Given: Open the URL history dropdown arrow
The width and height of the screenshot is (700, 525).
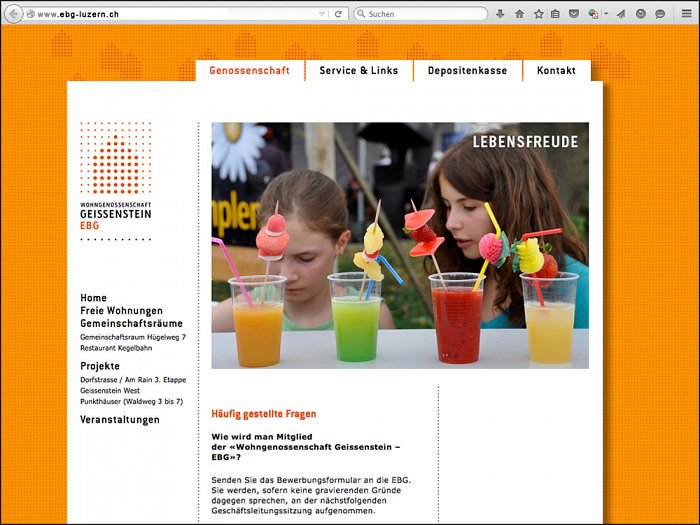Looking at the screenshot, I should pos(321,14).
